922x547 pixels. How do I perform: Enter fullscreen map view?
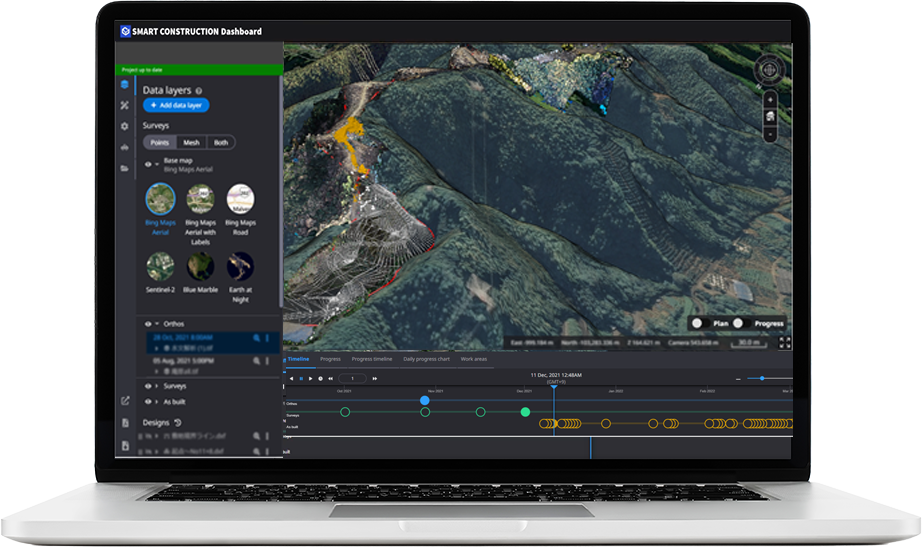tap(784, 342)
